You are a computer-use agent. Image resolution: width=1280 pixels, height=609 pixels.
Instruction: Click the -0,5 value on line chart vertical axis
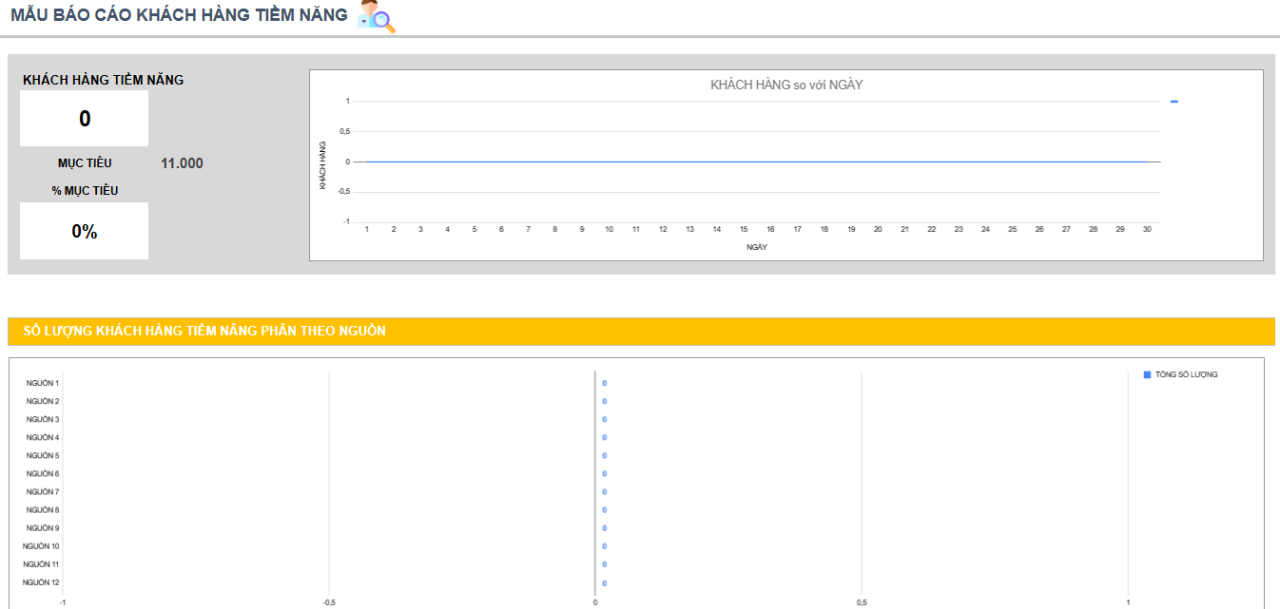point(342,192)
